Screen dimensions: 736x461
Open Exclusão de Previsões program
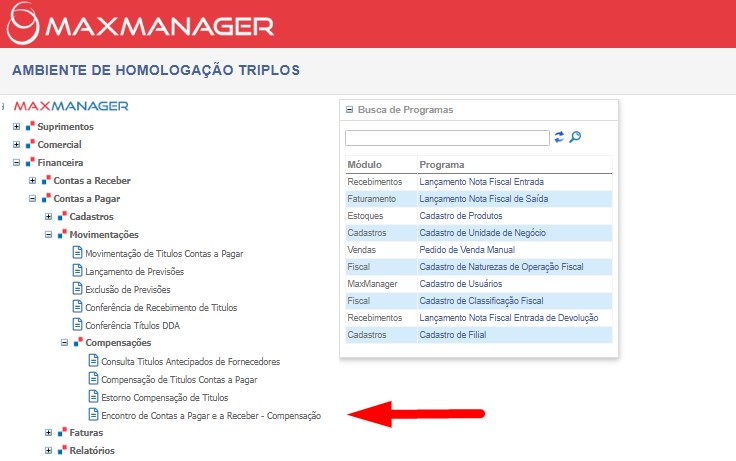[x=128, y=290]
